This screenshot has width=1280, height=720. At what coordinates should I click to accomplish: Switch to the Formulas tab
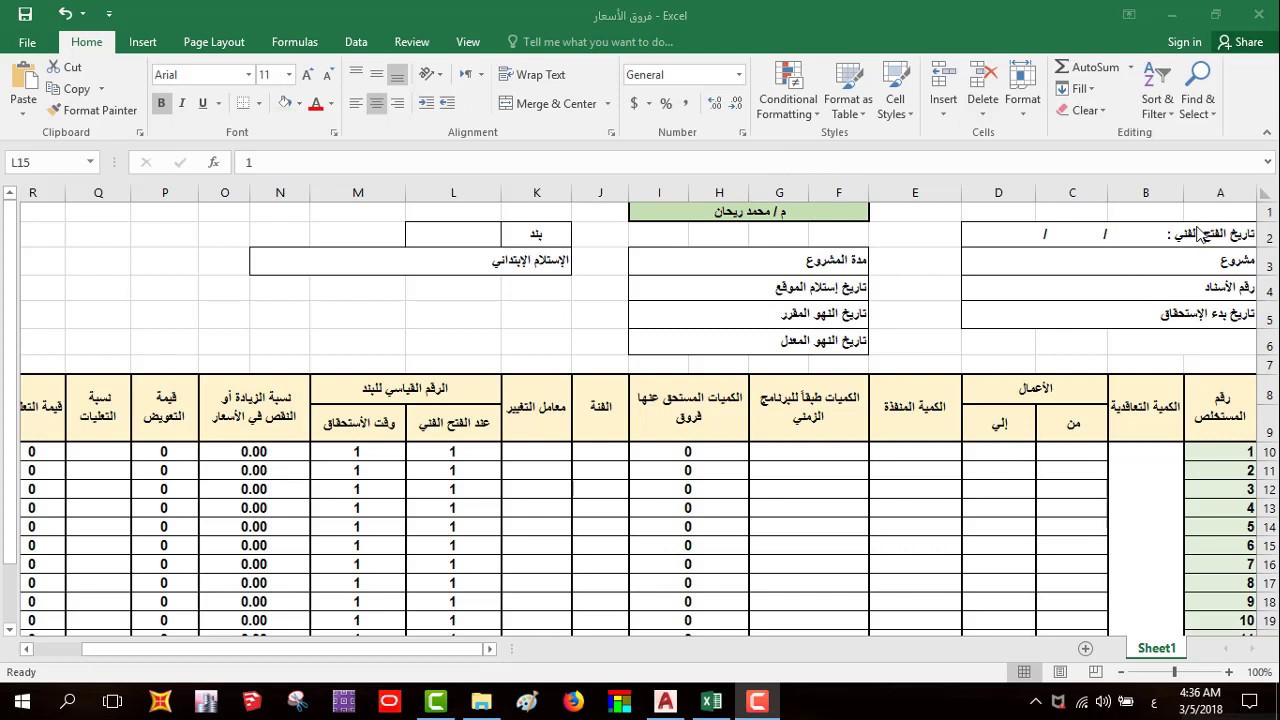[294, 42]
